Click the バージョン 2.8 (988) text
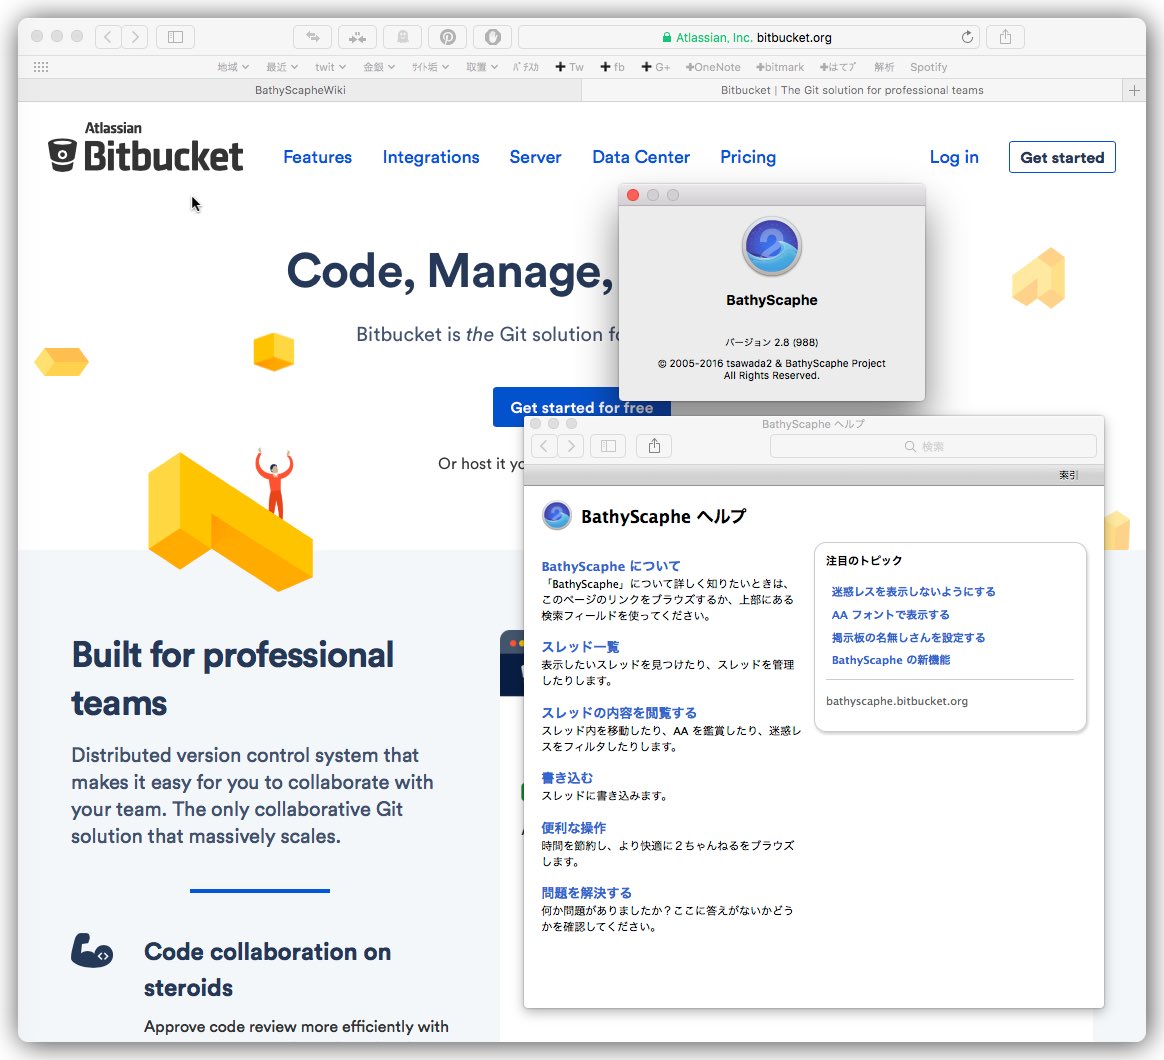1164x1060 pixels. click(x=771, y=342)
